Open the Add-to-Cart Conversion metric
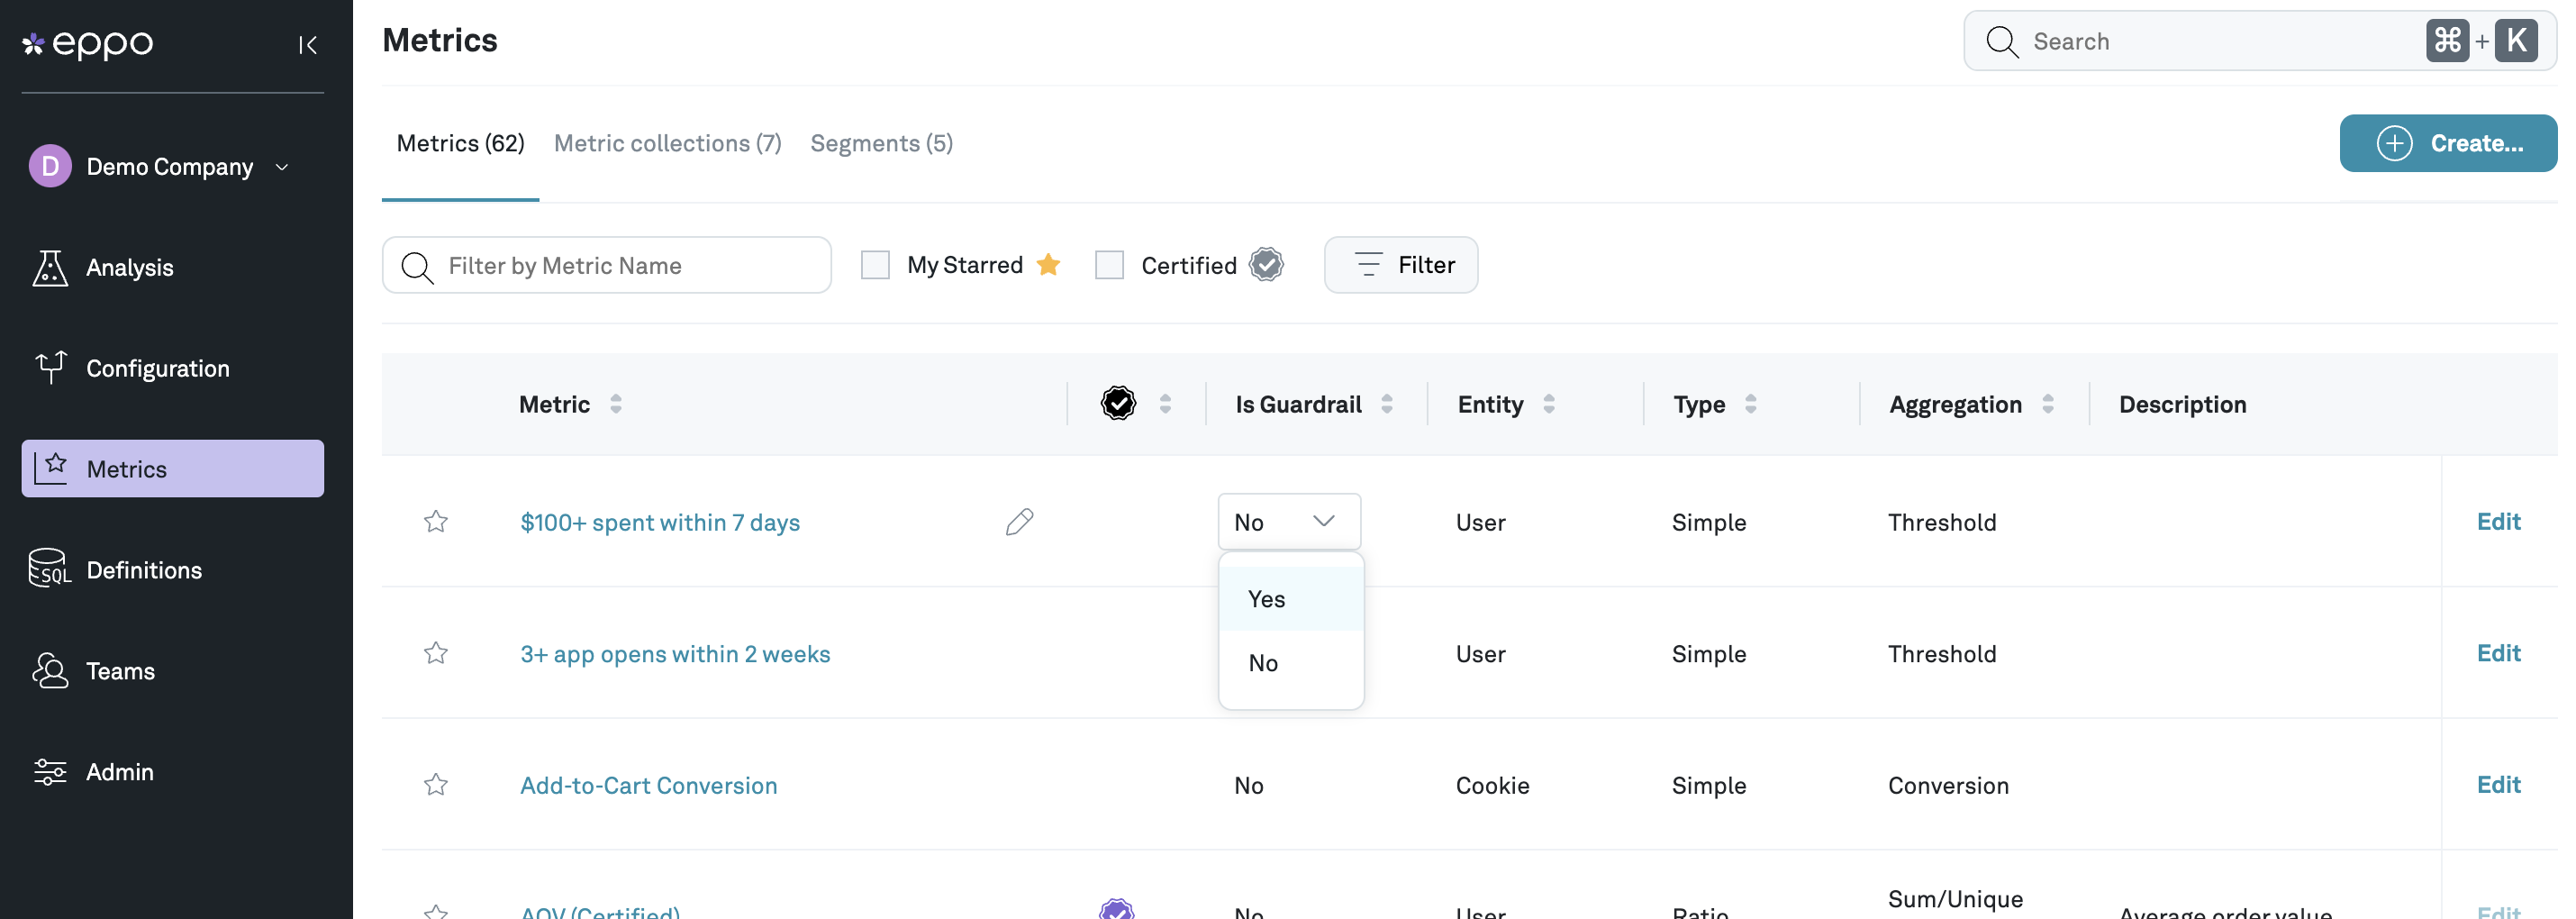 (648, 785)
